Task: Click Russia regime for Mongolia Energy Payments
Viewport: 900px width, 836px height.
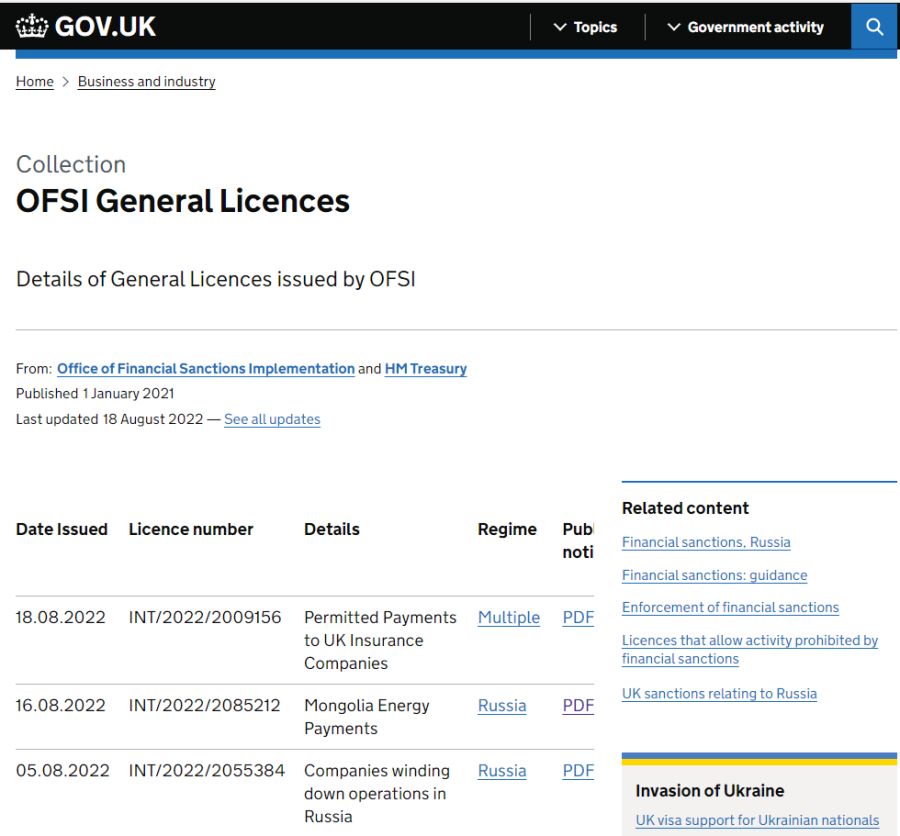Action: 502,705
